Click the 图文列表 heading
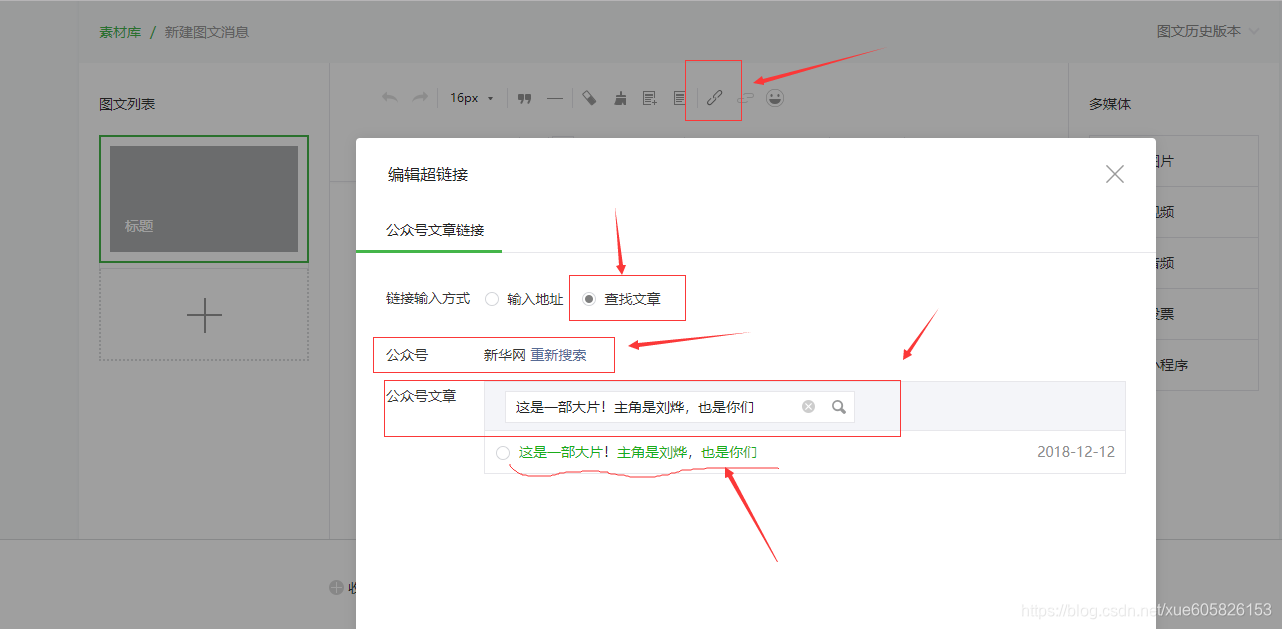The width and height of the screenshot is (1282, 629). coord(127,104)
